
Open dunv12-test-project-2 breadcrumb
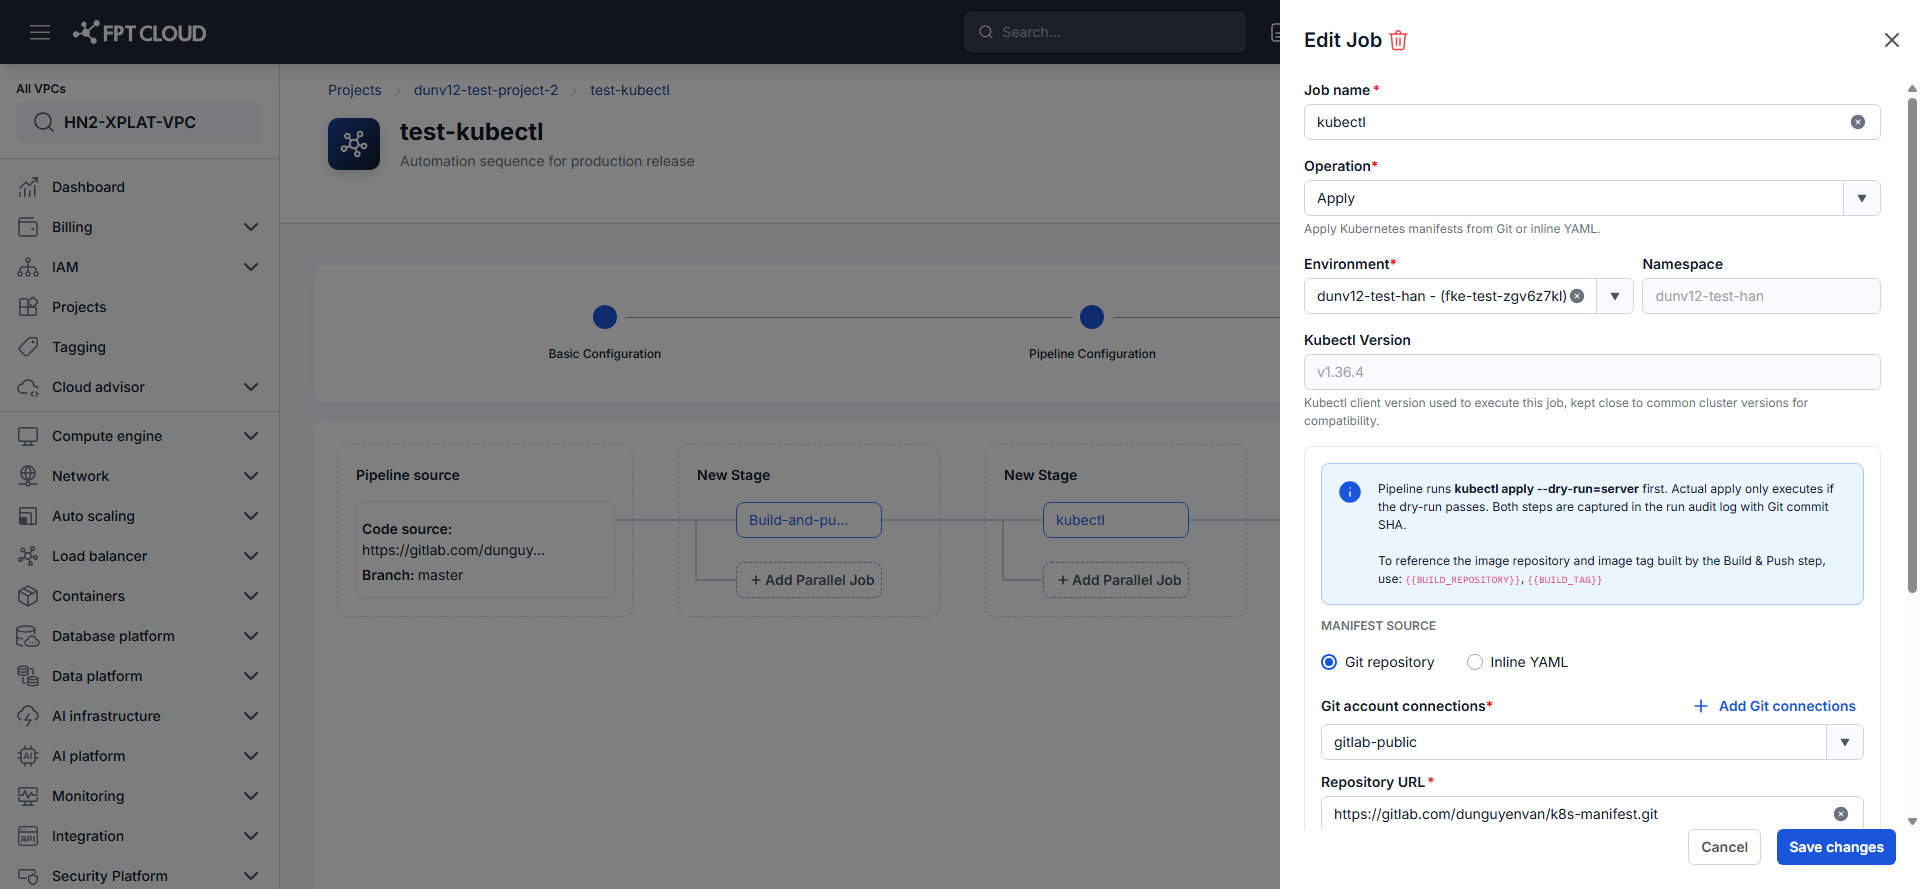(486, 90)
